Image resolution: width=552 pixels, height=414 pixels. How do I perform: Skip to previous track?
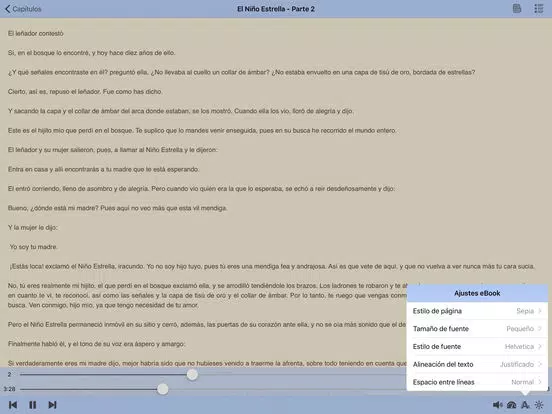pos(13,405)
